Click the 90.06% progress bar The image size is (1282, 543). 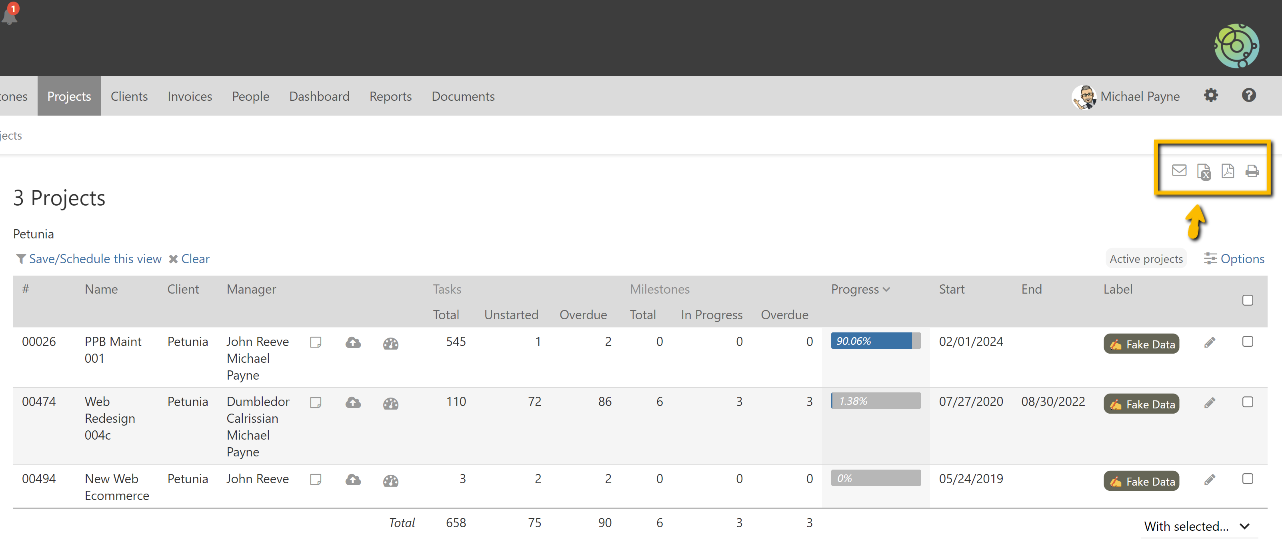coord(875,341)
